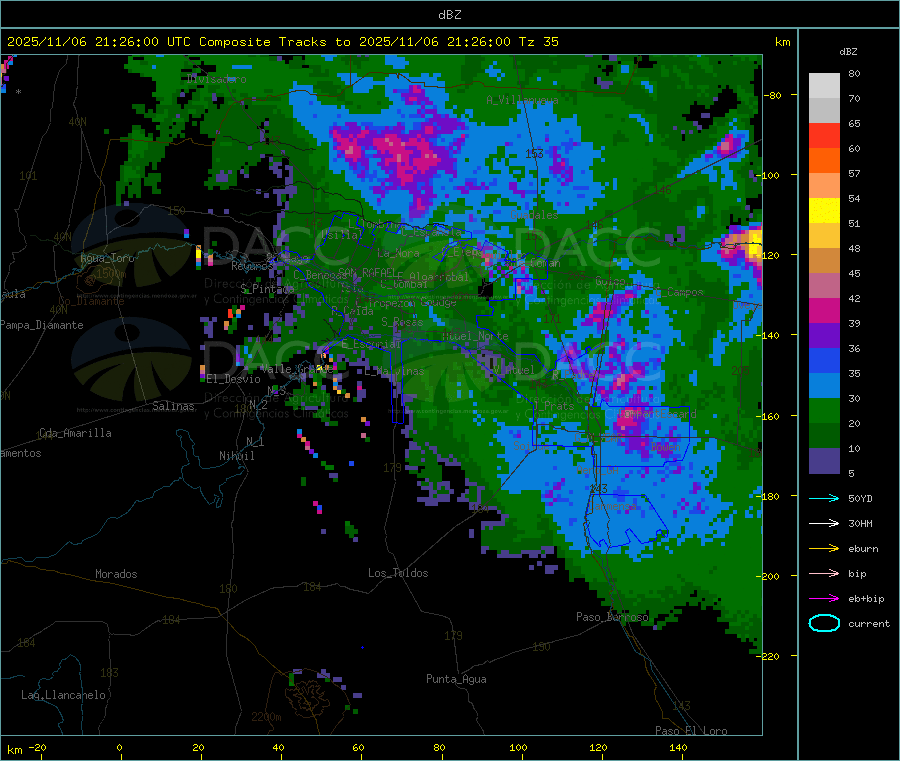Select the gold 51-48 dBZ swatch

(824, 235)
